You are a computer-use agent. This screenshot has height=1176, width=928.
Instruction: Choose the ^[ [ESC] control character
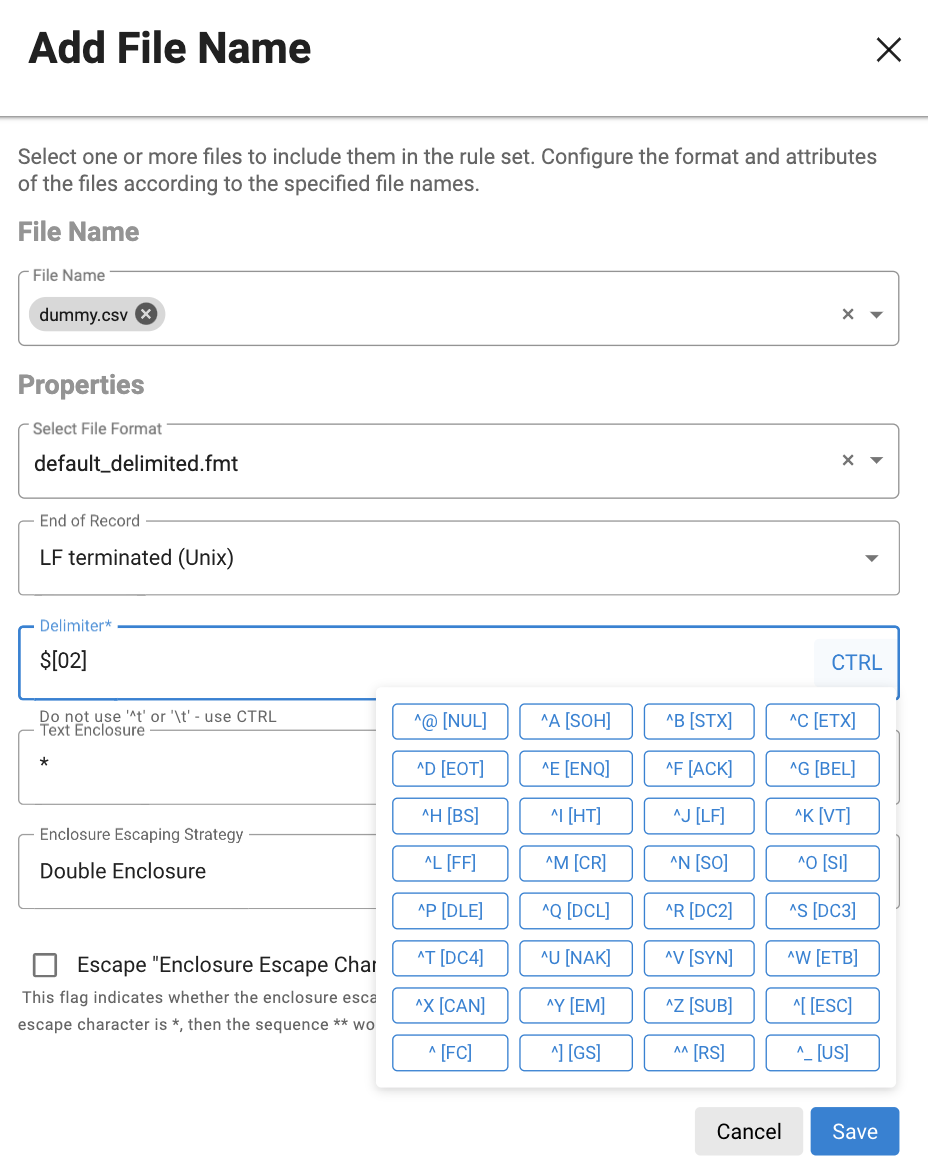coord(822,1005)
